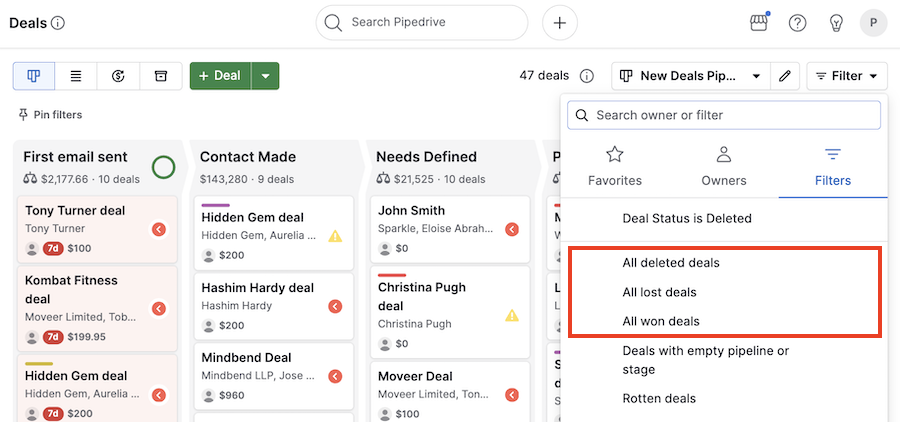Open the forecast view icon
Image resolution: width=900 pixels, height=422 pixels.
[118, 76]
